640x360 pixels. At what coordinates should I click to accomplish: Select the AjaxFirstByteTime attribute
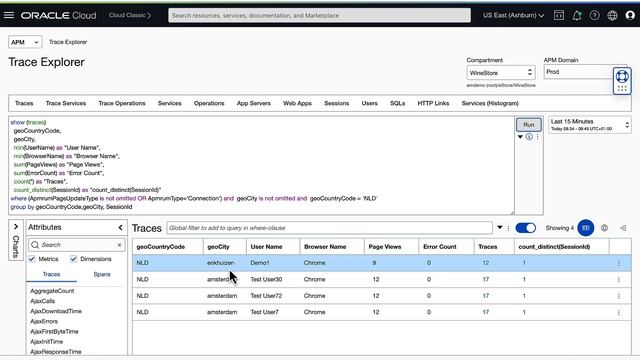pyautogui.click(x=54, y=331)
